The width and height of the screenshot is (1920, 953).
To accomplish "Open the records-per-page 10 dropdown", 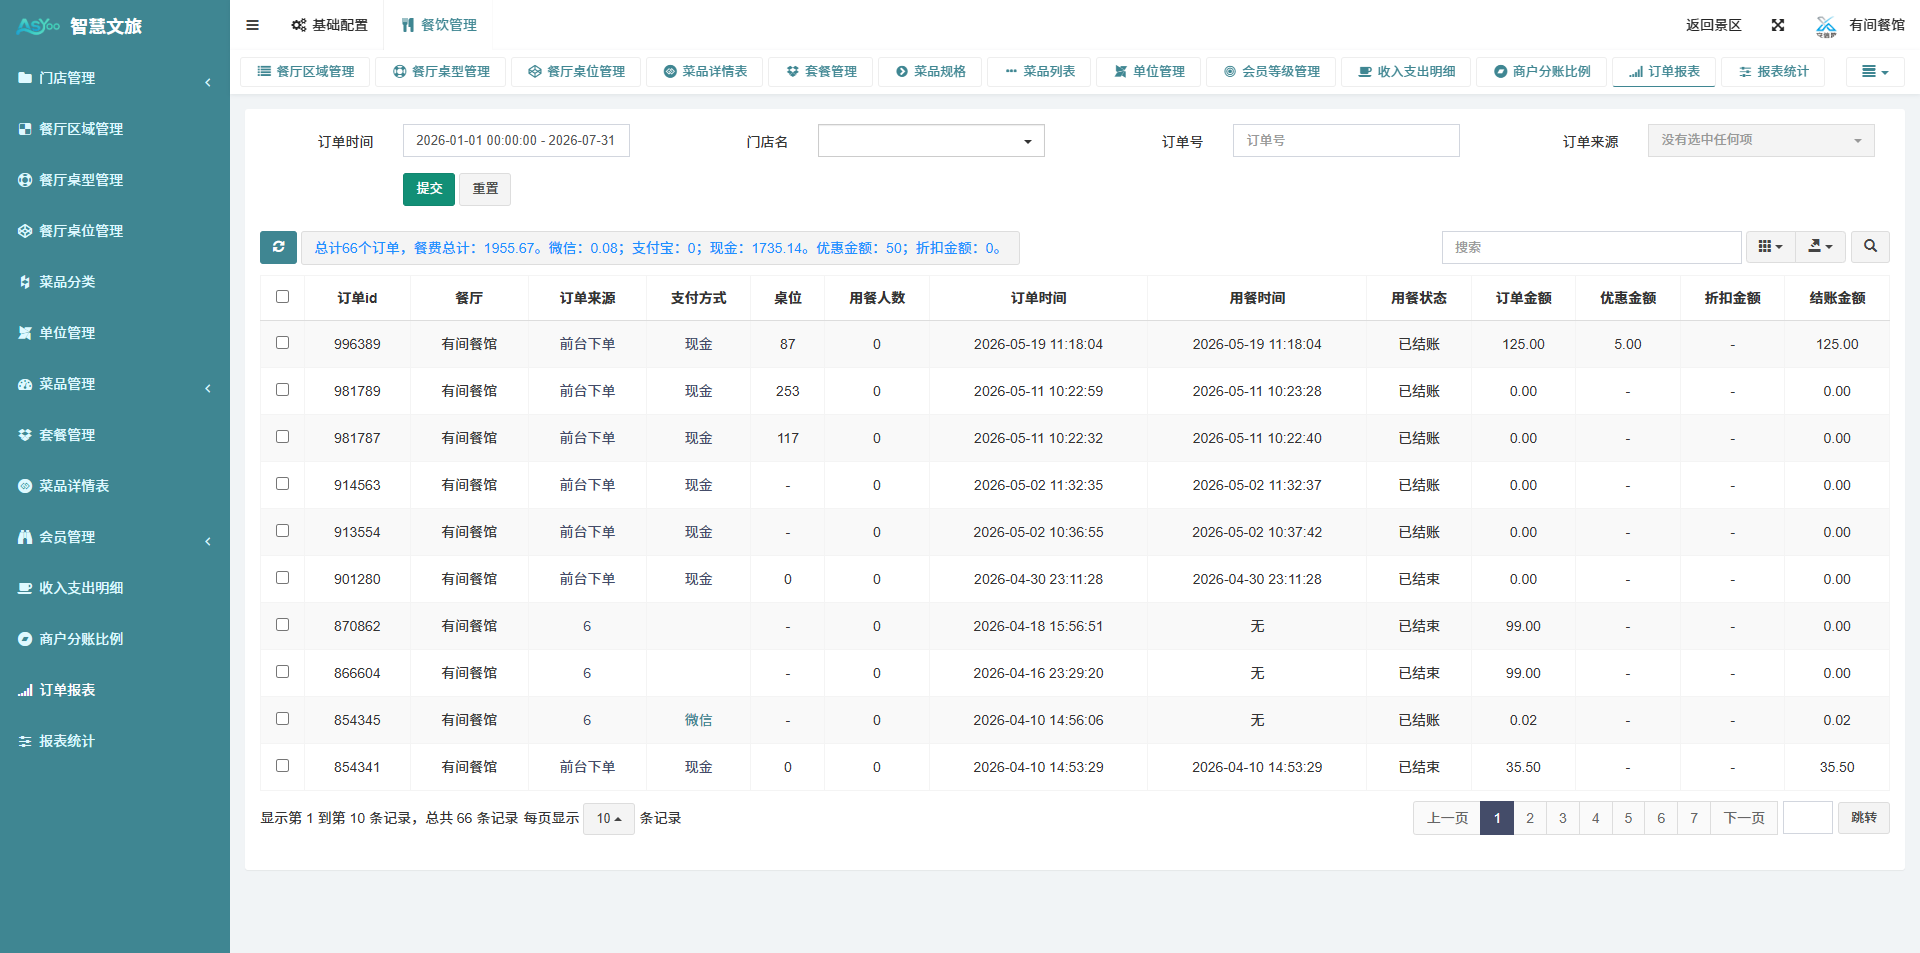I will coord(608,818).
